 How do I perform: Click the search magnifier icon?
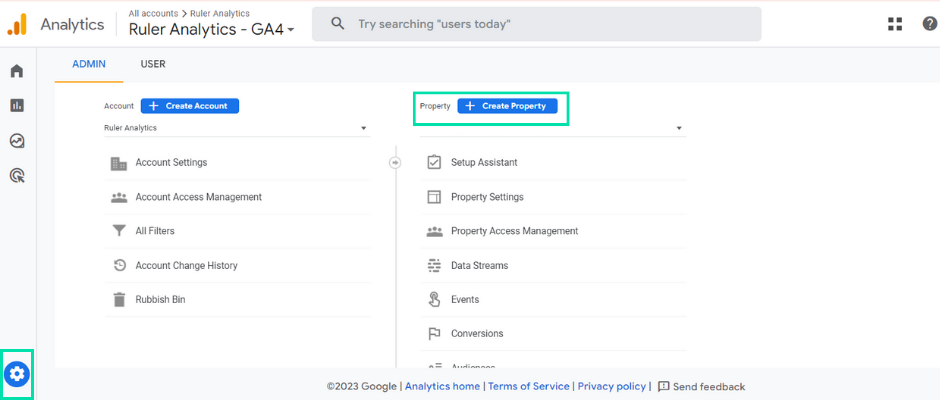(338, 24)
